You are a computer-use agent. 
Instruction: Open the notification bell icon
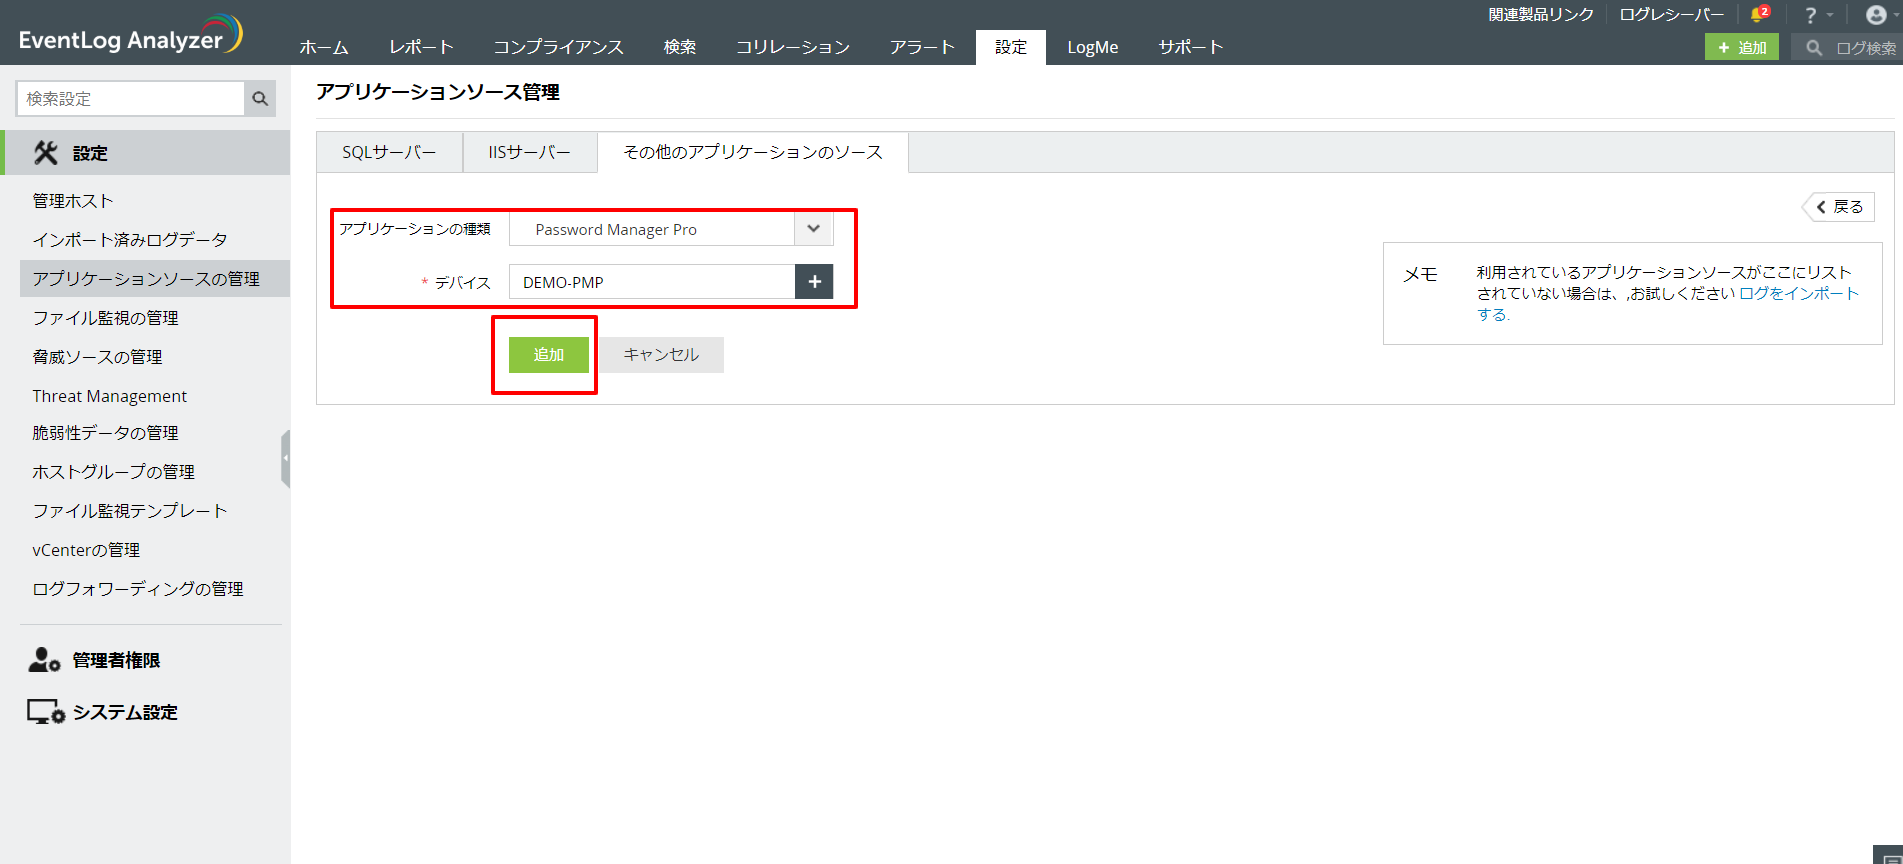tap(1759, 14)
